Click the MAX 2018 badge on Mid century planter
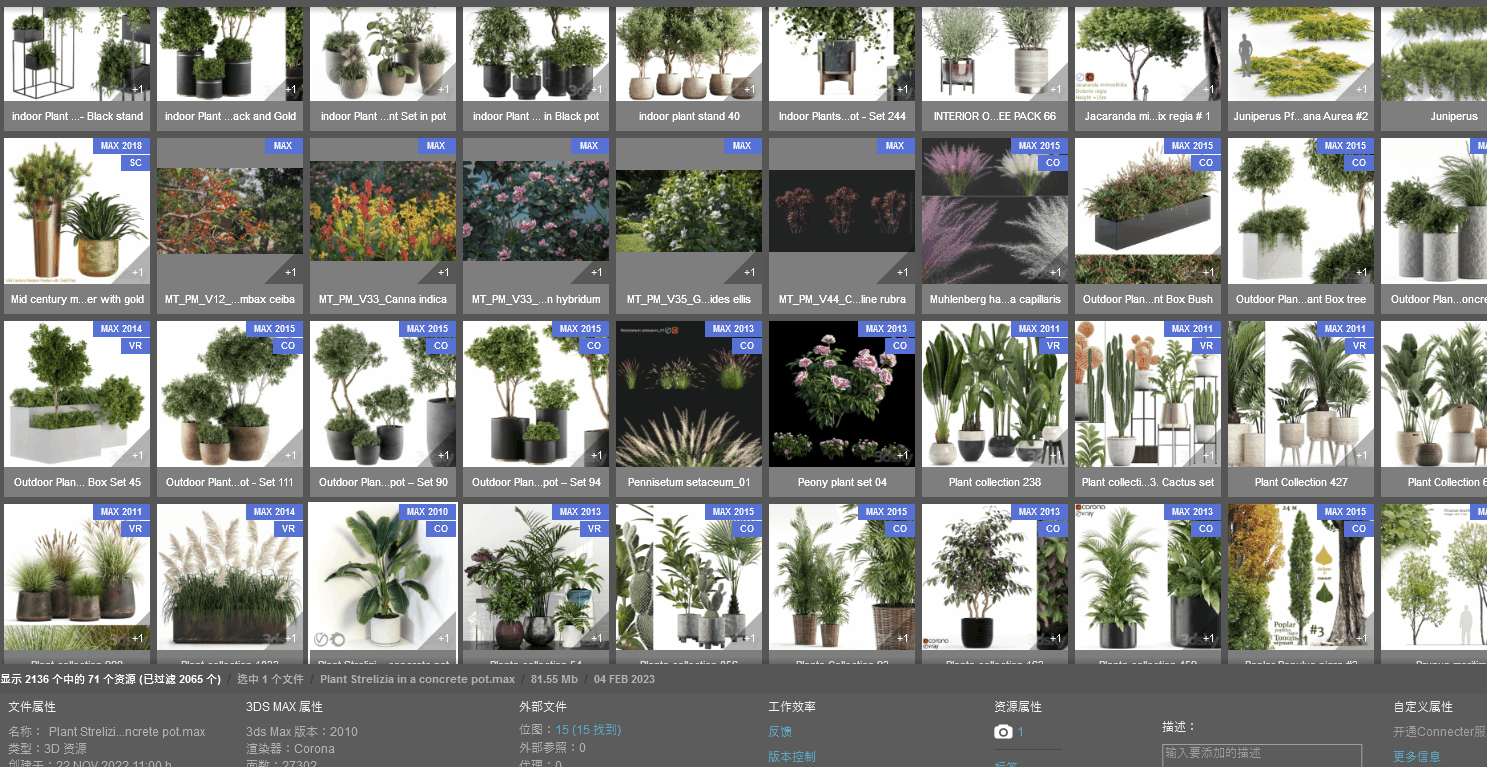1487x767 pixels. [x=121, y=146]
